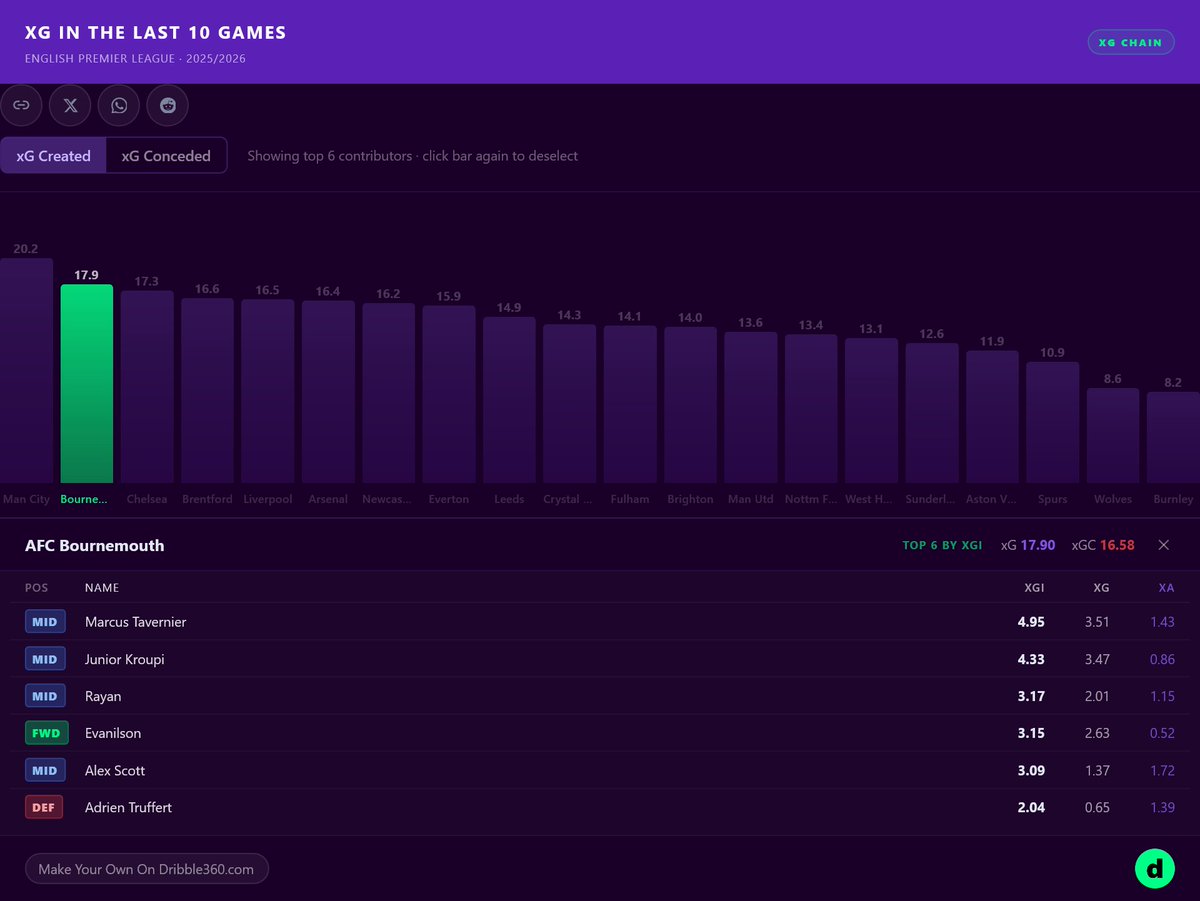This screenshot has width=1200, height=901.
Task: Select the Wolves bar
Action: 1113,436
